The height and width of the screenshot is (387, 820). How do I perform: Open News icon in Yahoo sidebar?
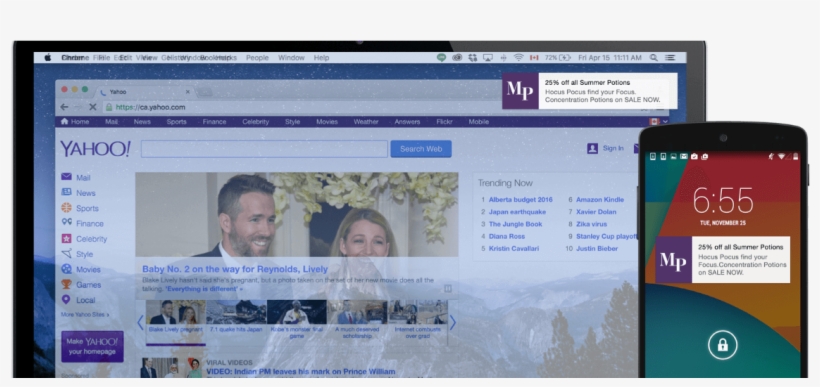pyautogui.click(x=66, y=192)
